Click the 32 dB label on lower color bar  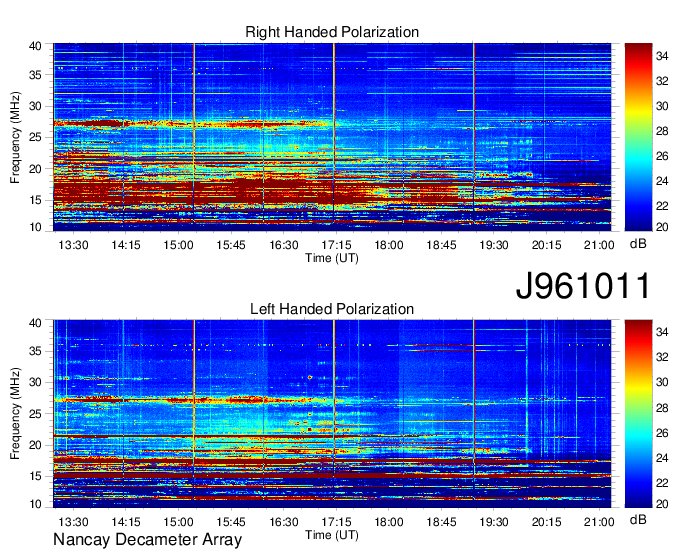[x=662, y=357]
